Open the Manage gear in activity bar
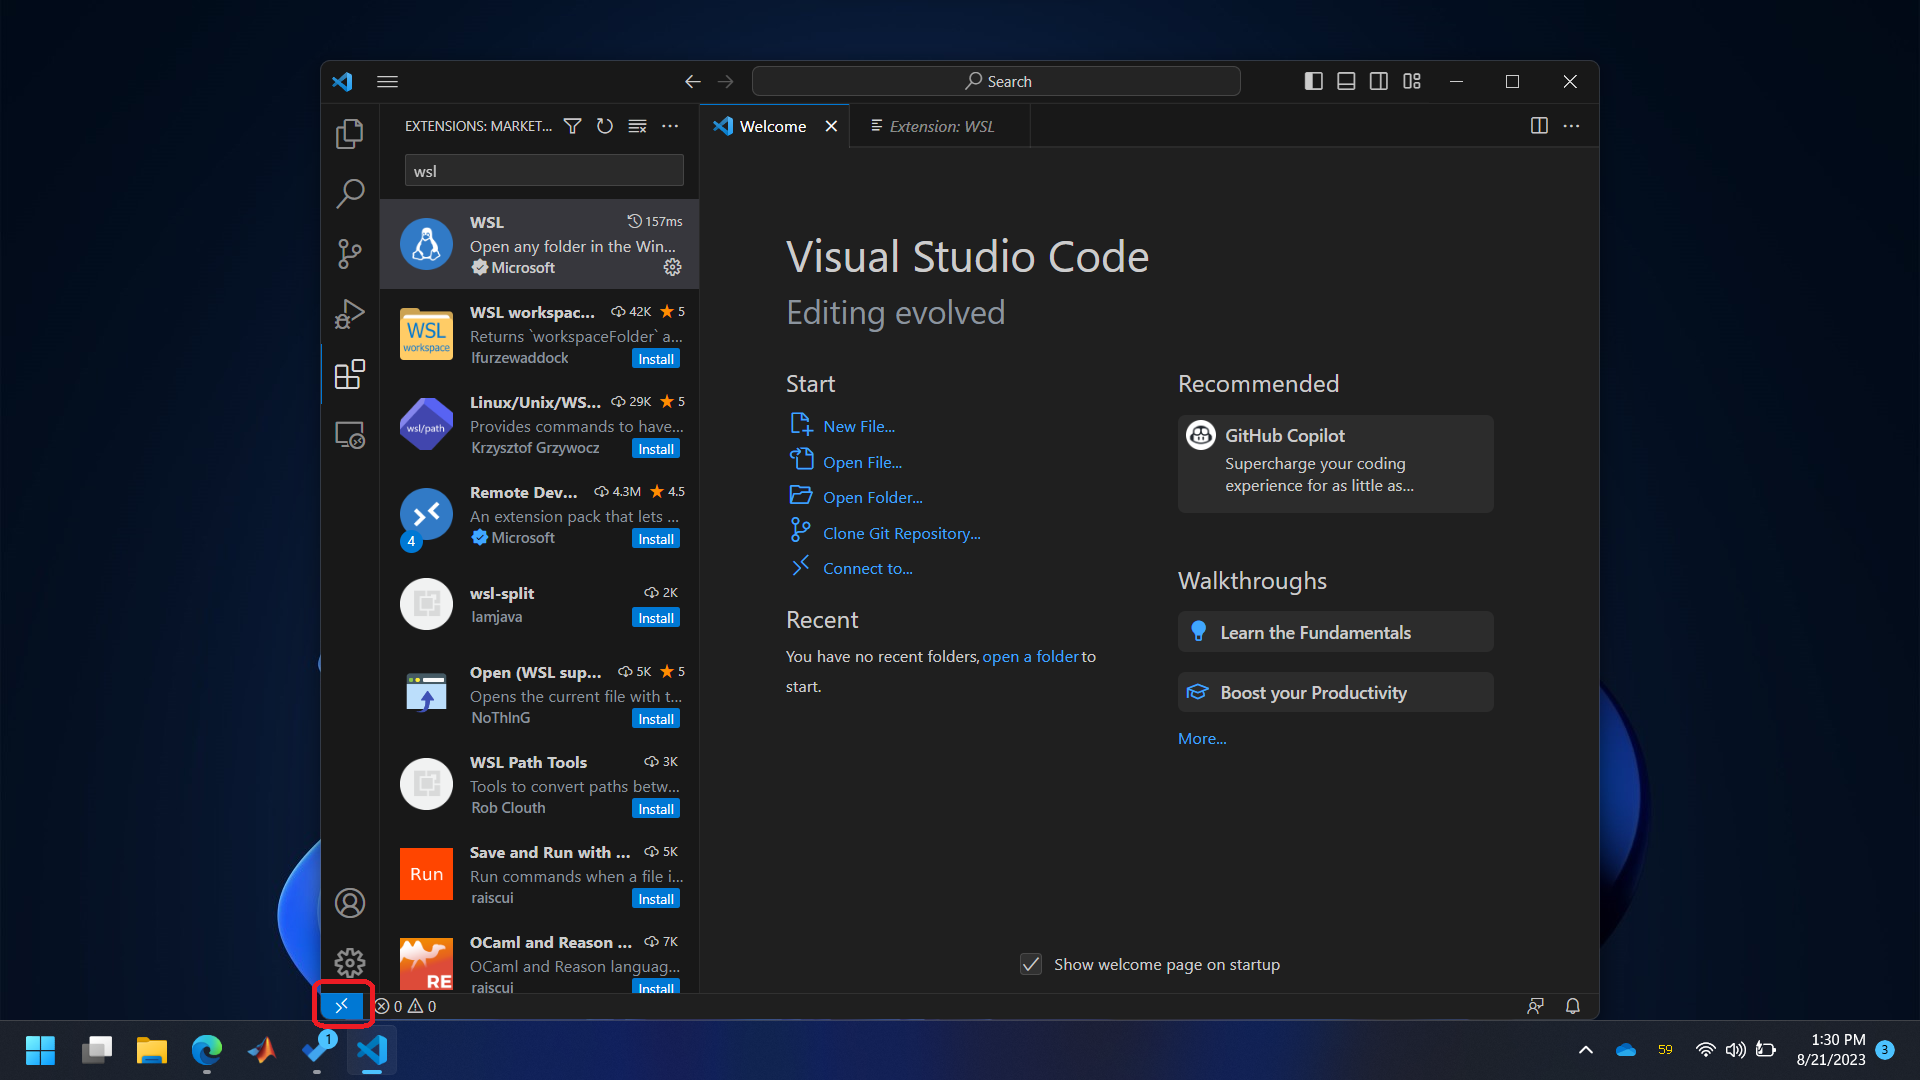1920x1080 pixels. (349, 963)
